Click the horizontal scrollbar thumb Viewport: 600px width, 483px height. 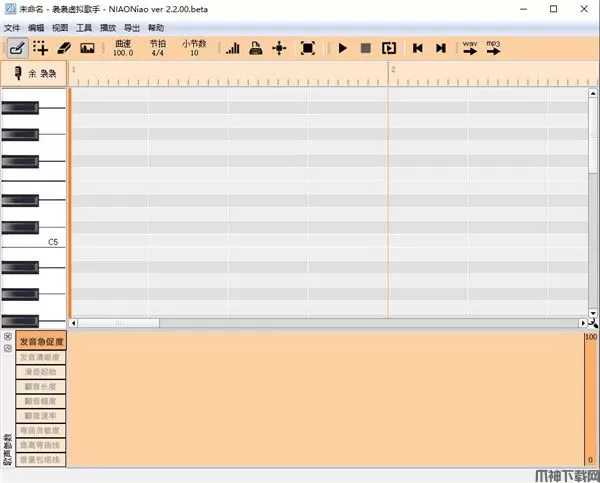click(118, 323)
